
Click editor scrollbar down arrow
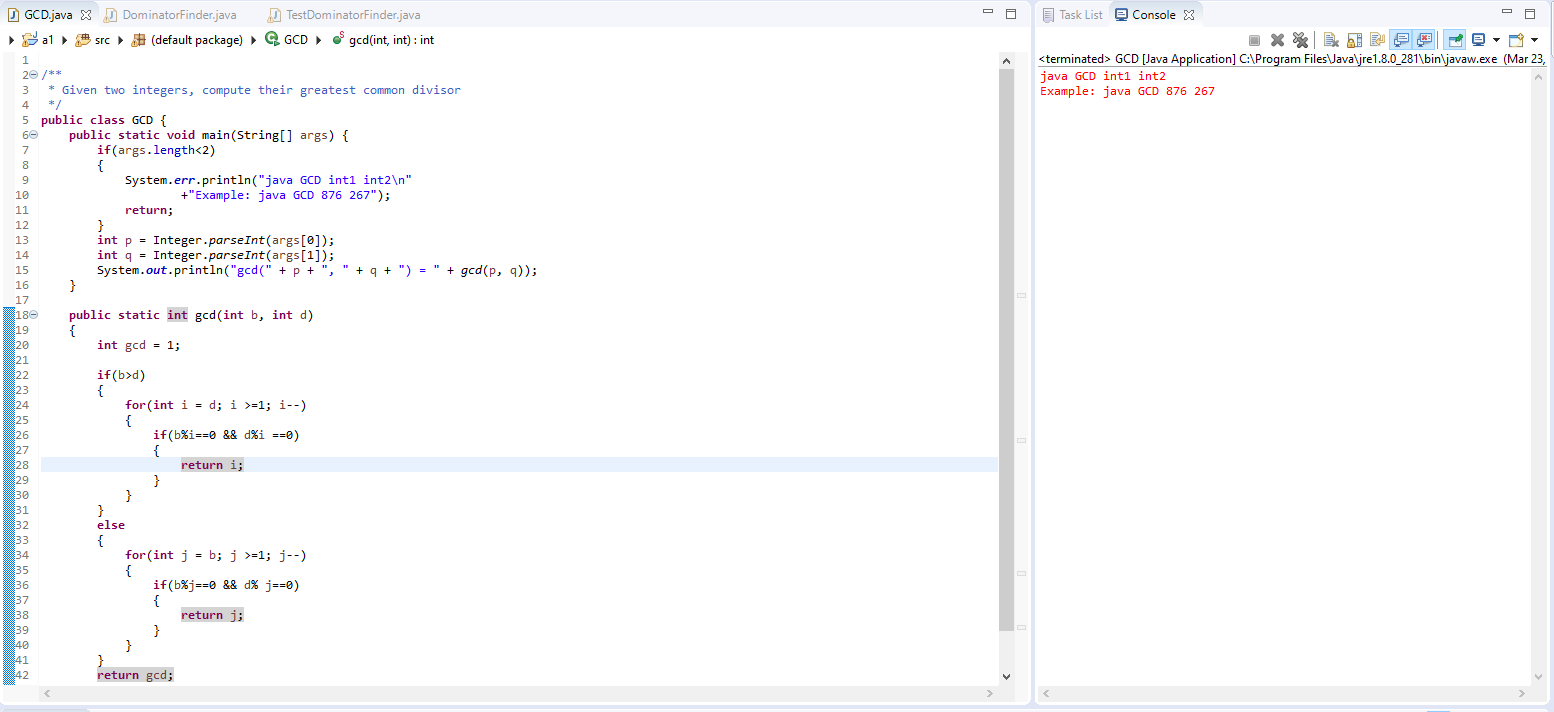point(1006,677)
